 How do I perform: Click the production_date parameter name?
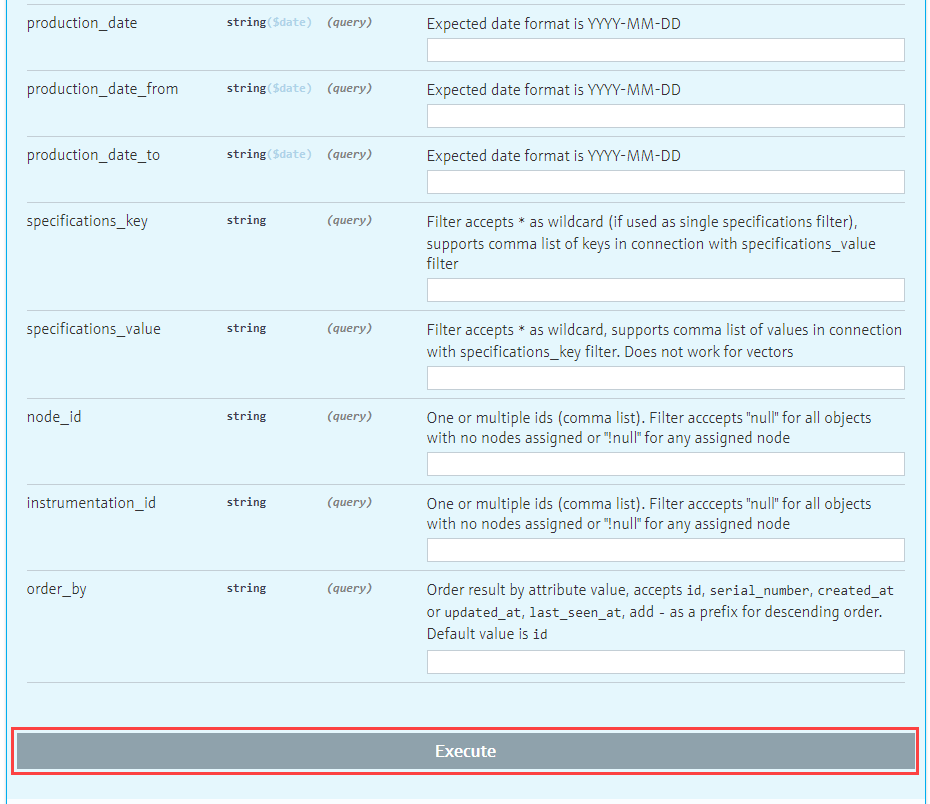82,23
